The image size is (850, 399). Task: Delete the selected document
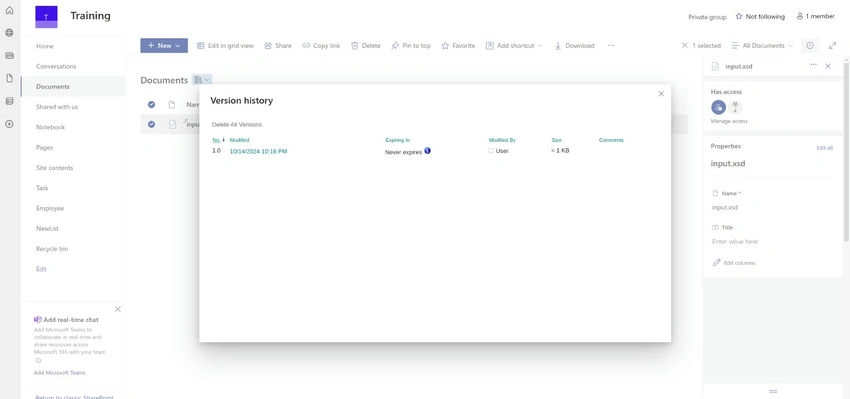click(x=365, y=46)
